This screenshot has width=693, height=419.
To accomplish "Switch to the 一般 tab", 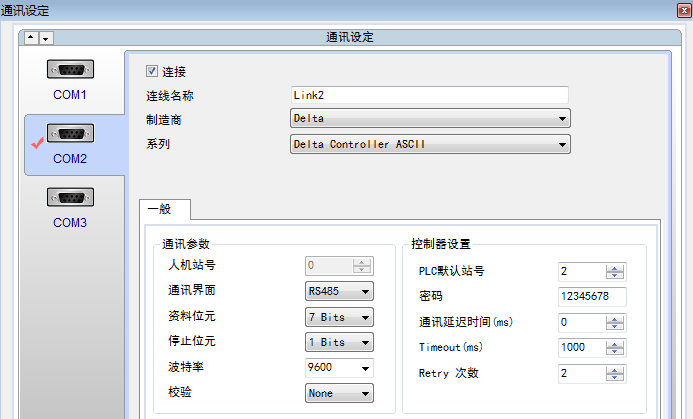I will 160,209.
